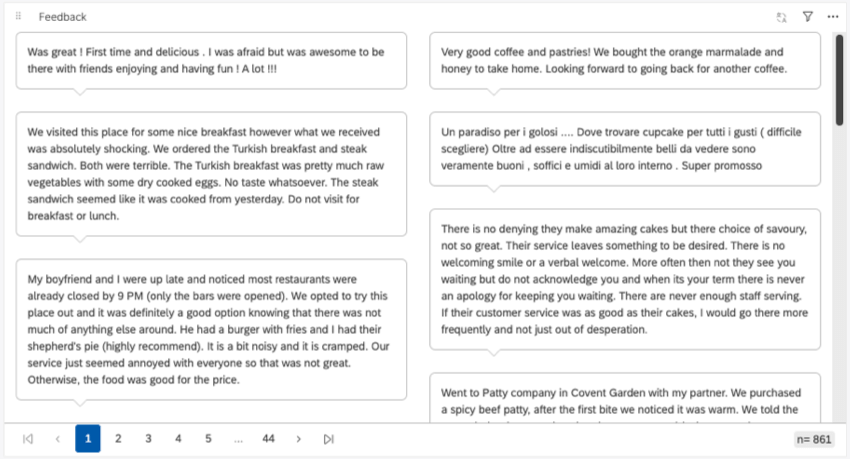Viewport: 850px width, 459px height.
Task: Click the n= 861 response count badge
Action: (814, 439)
